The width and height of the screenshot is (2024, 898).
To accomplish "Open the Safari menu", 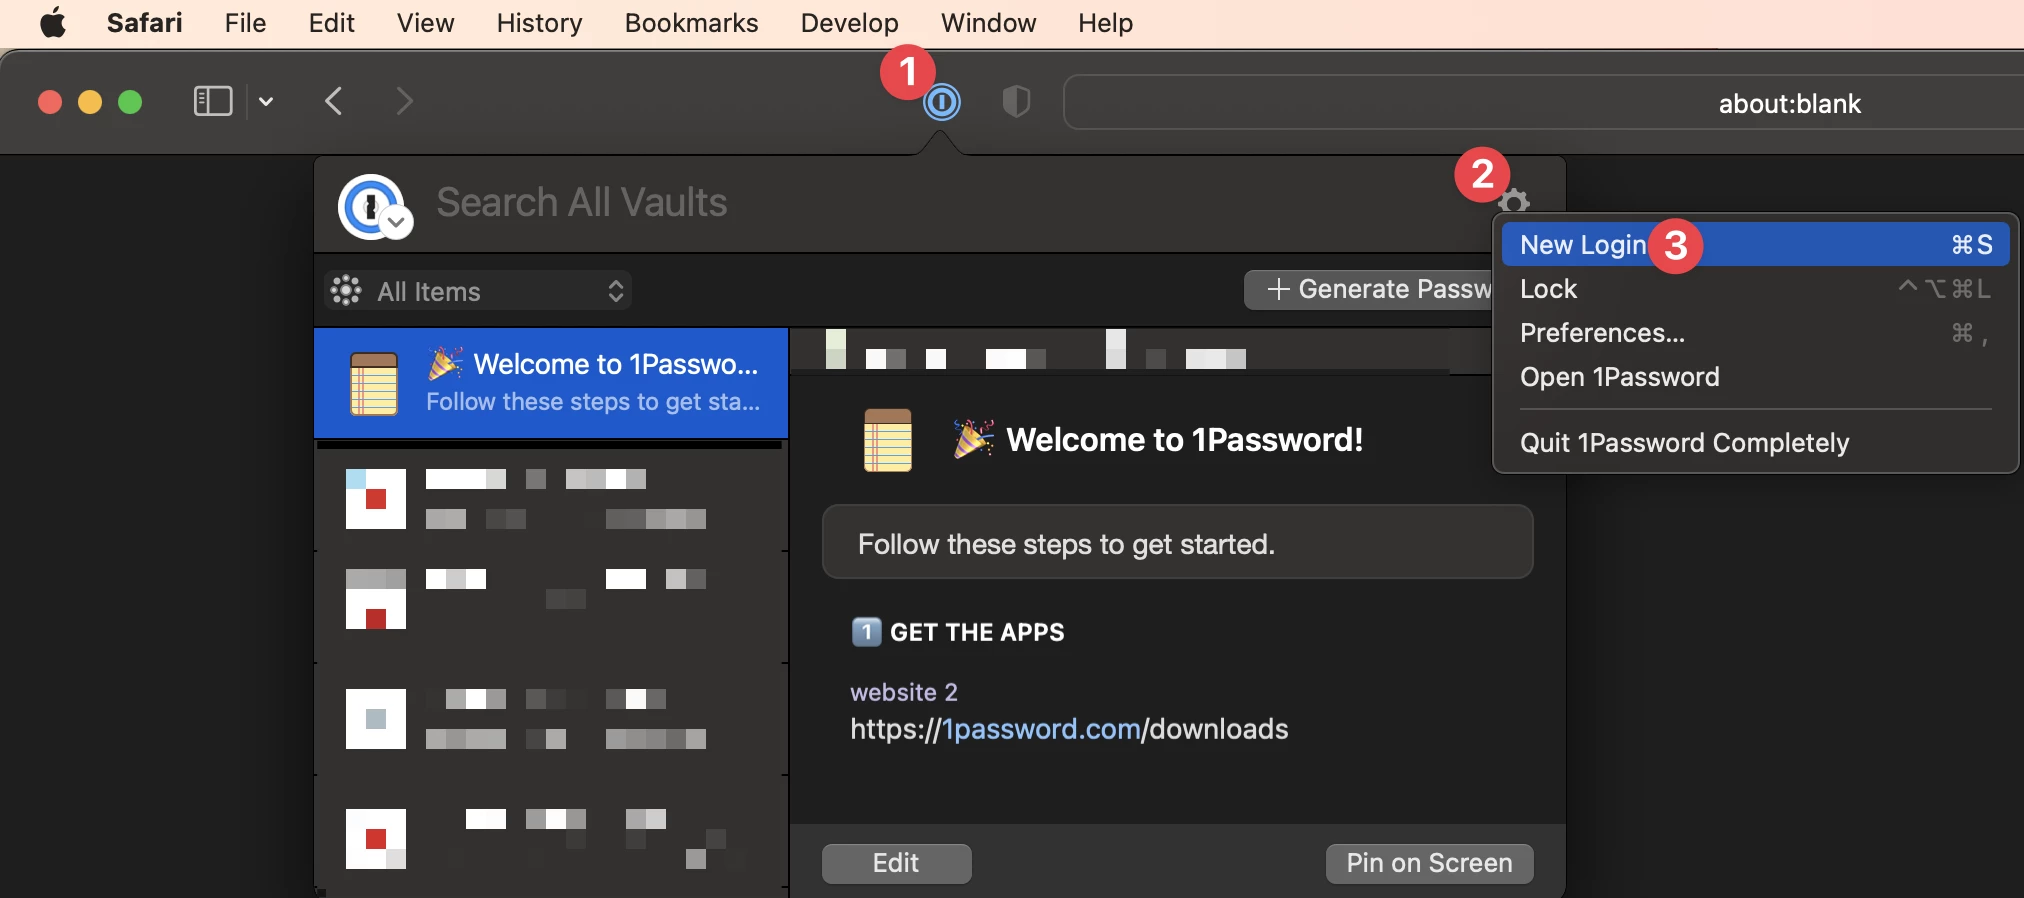I will [x=145, y=23].
